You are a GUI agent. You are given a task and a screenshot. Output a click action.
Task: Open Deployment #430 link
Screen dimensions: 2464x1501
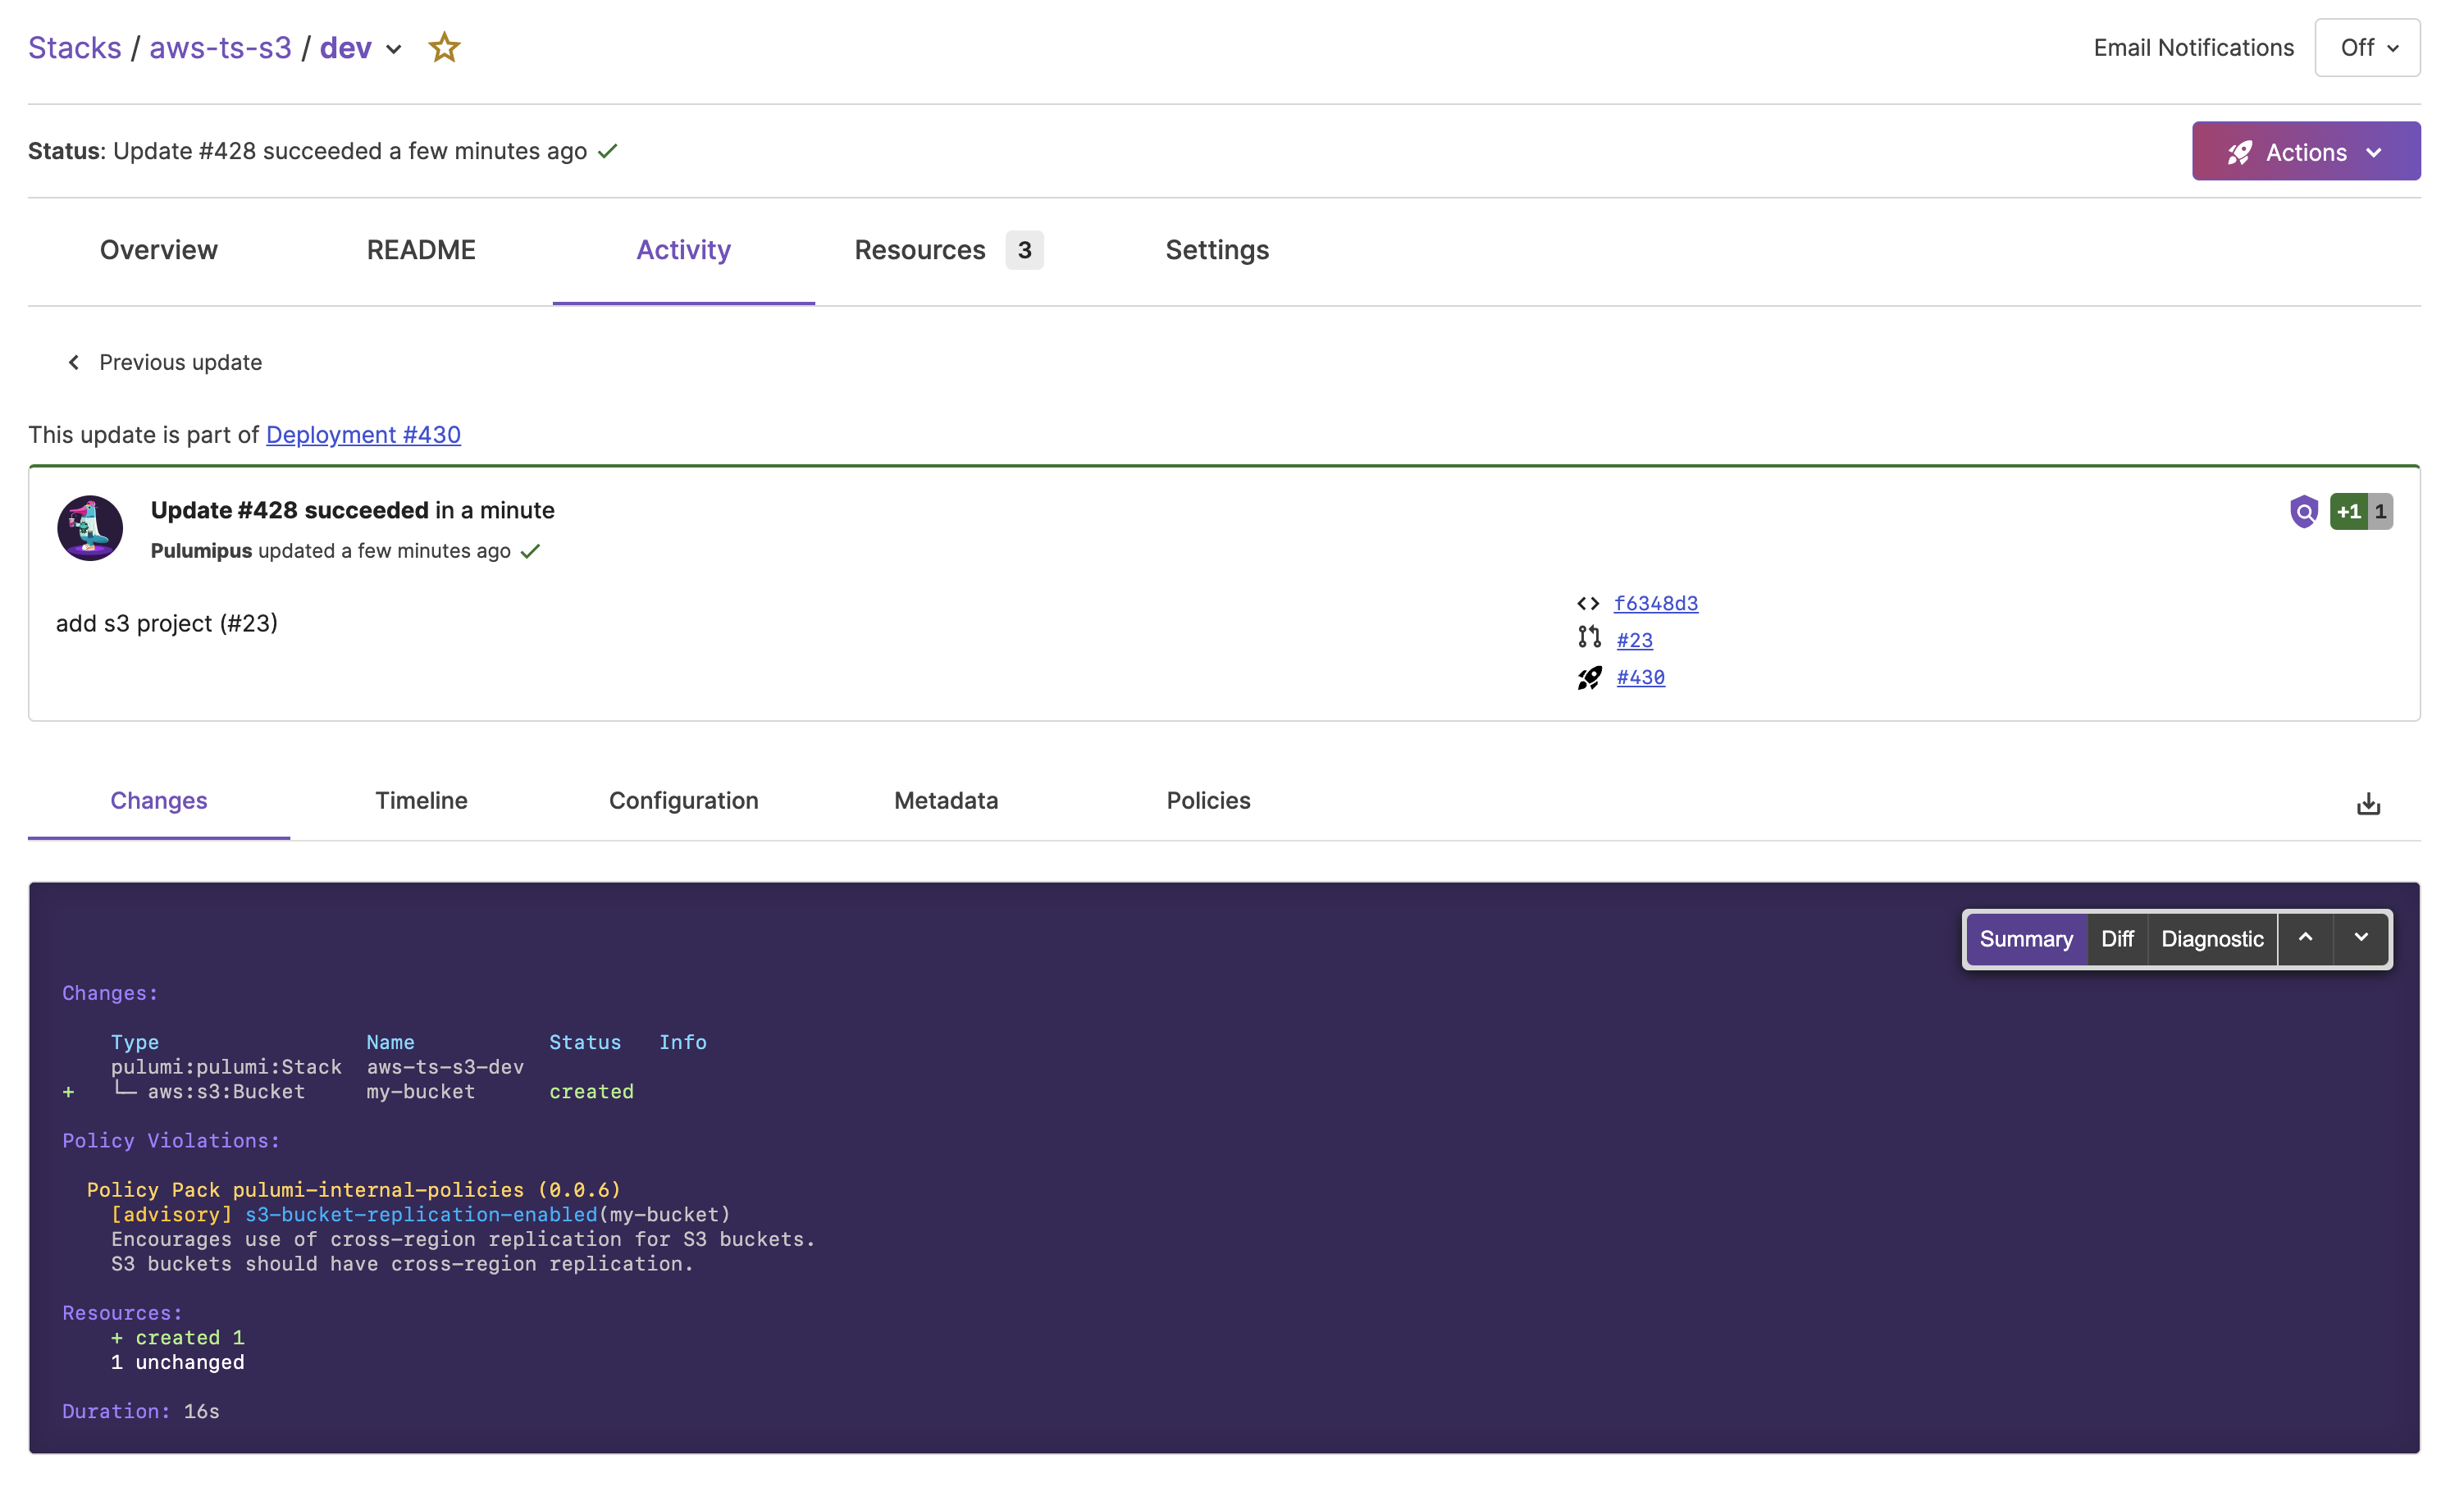[363, 434]
